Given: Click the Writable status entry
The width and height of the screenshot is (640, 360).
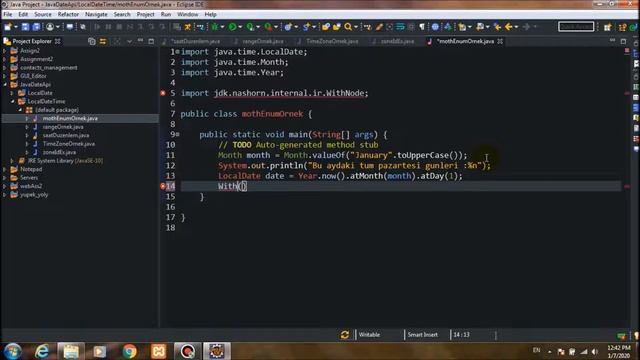Looking at the screenshot, I should point(369,335).
